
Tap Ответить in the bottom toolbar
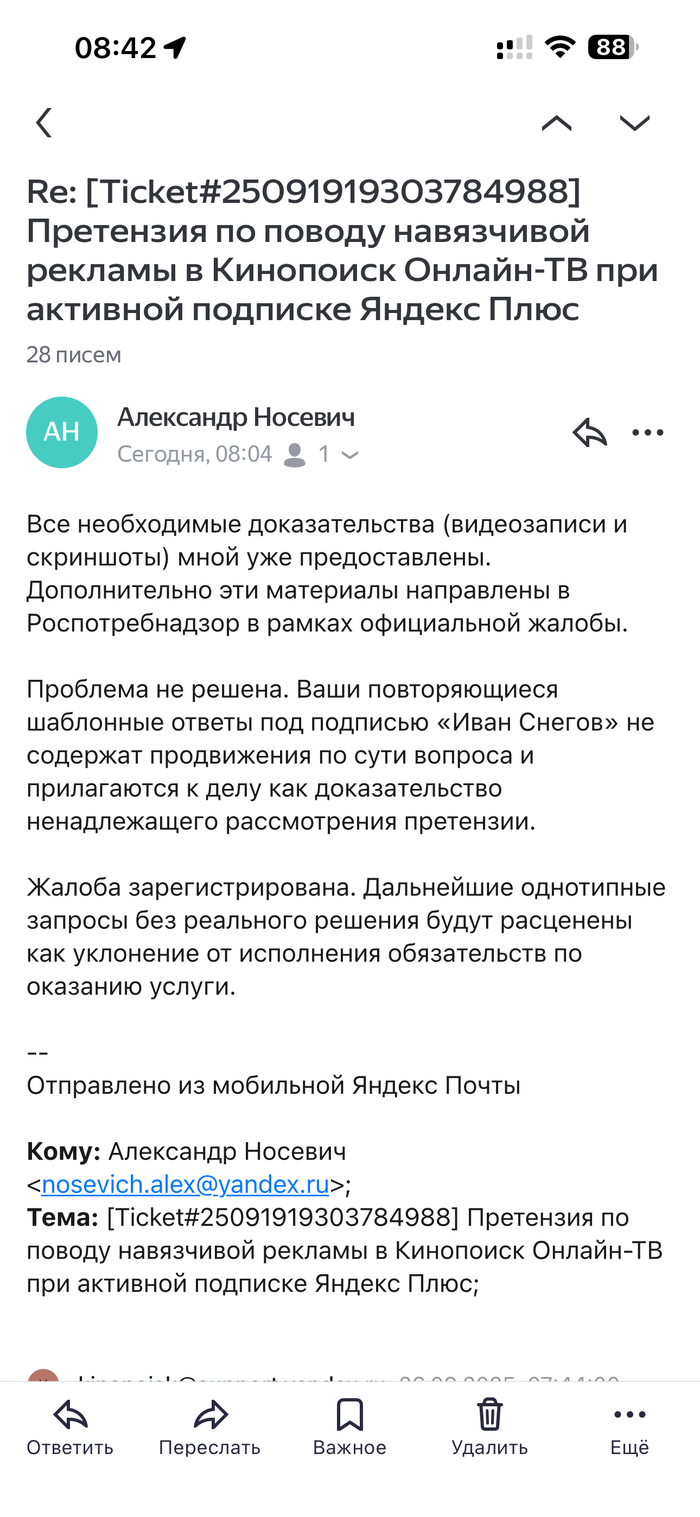tap(70, 1428)
